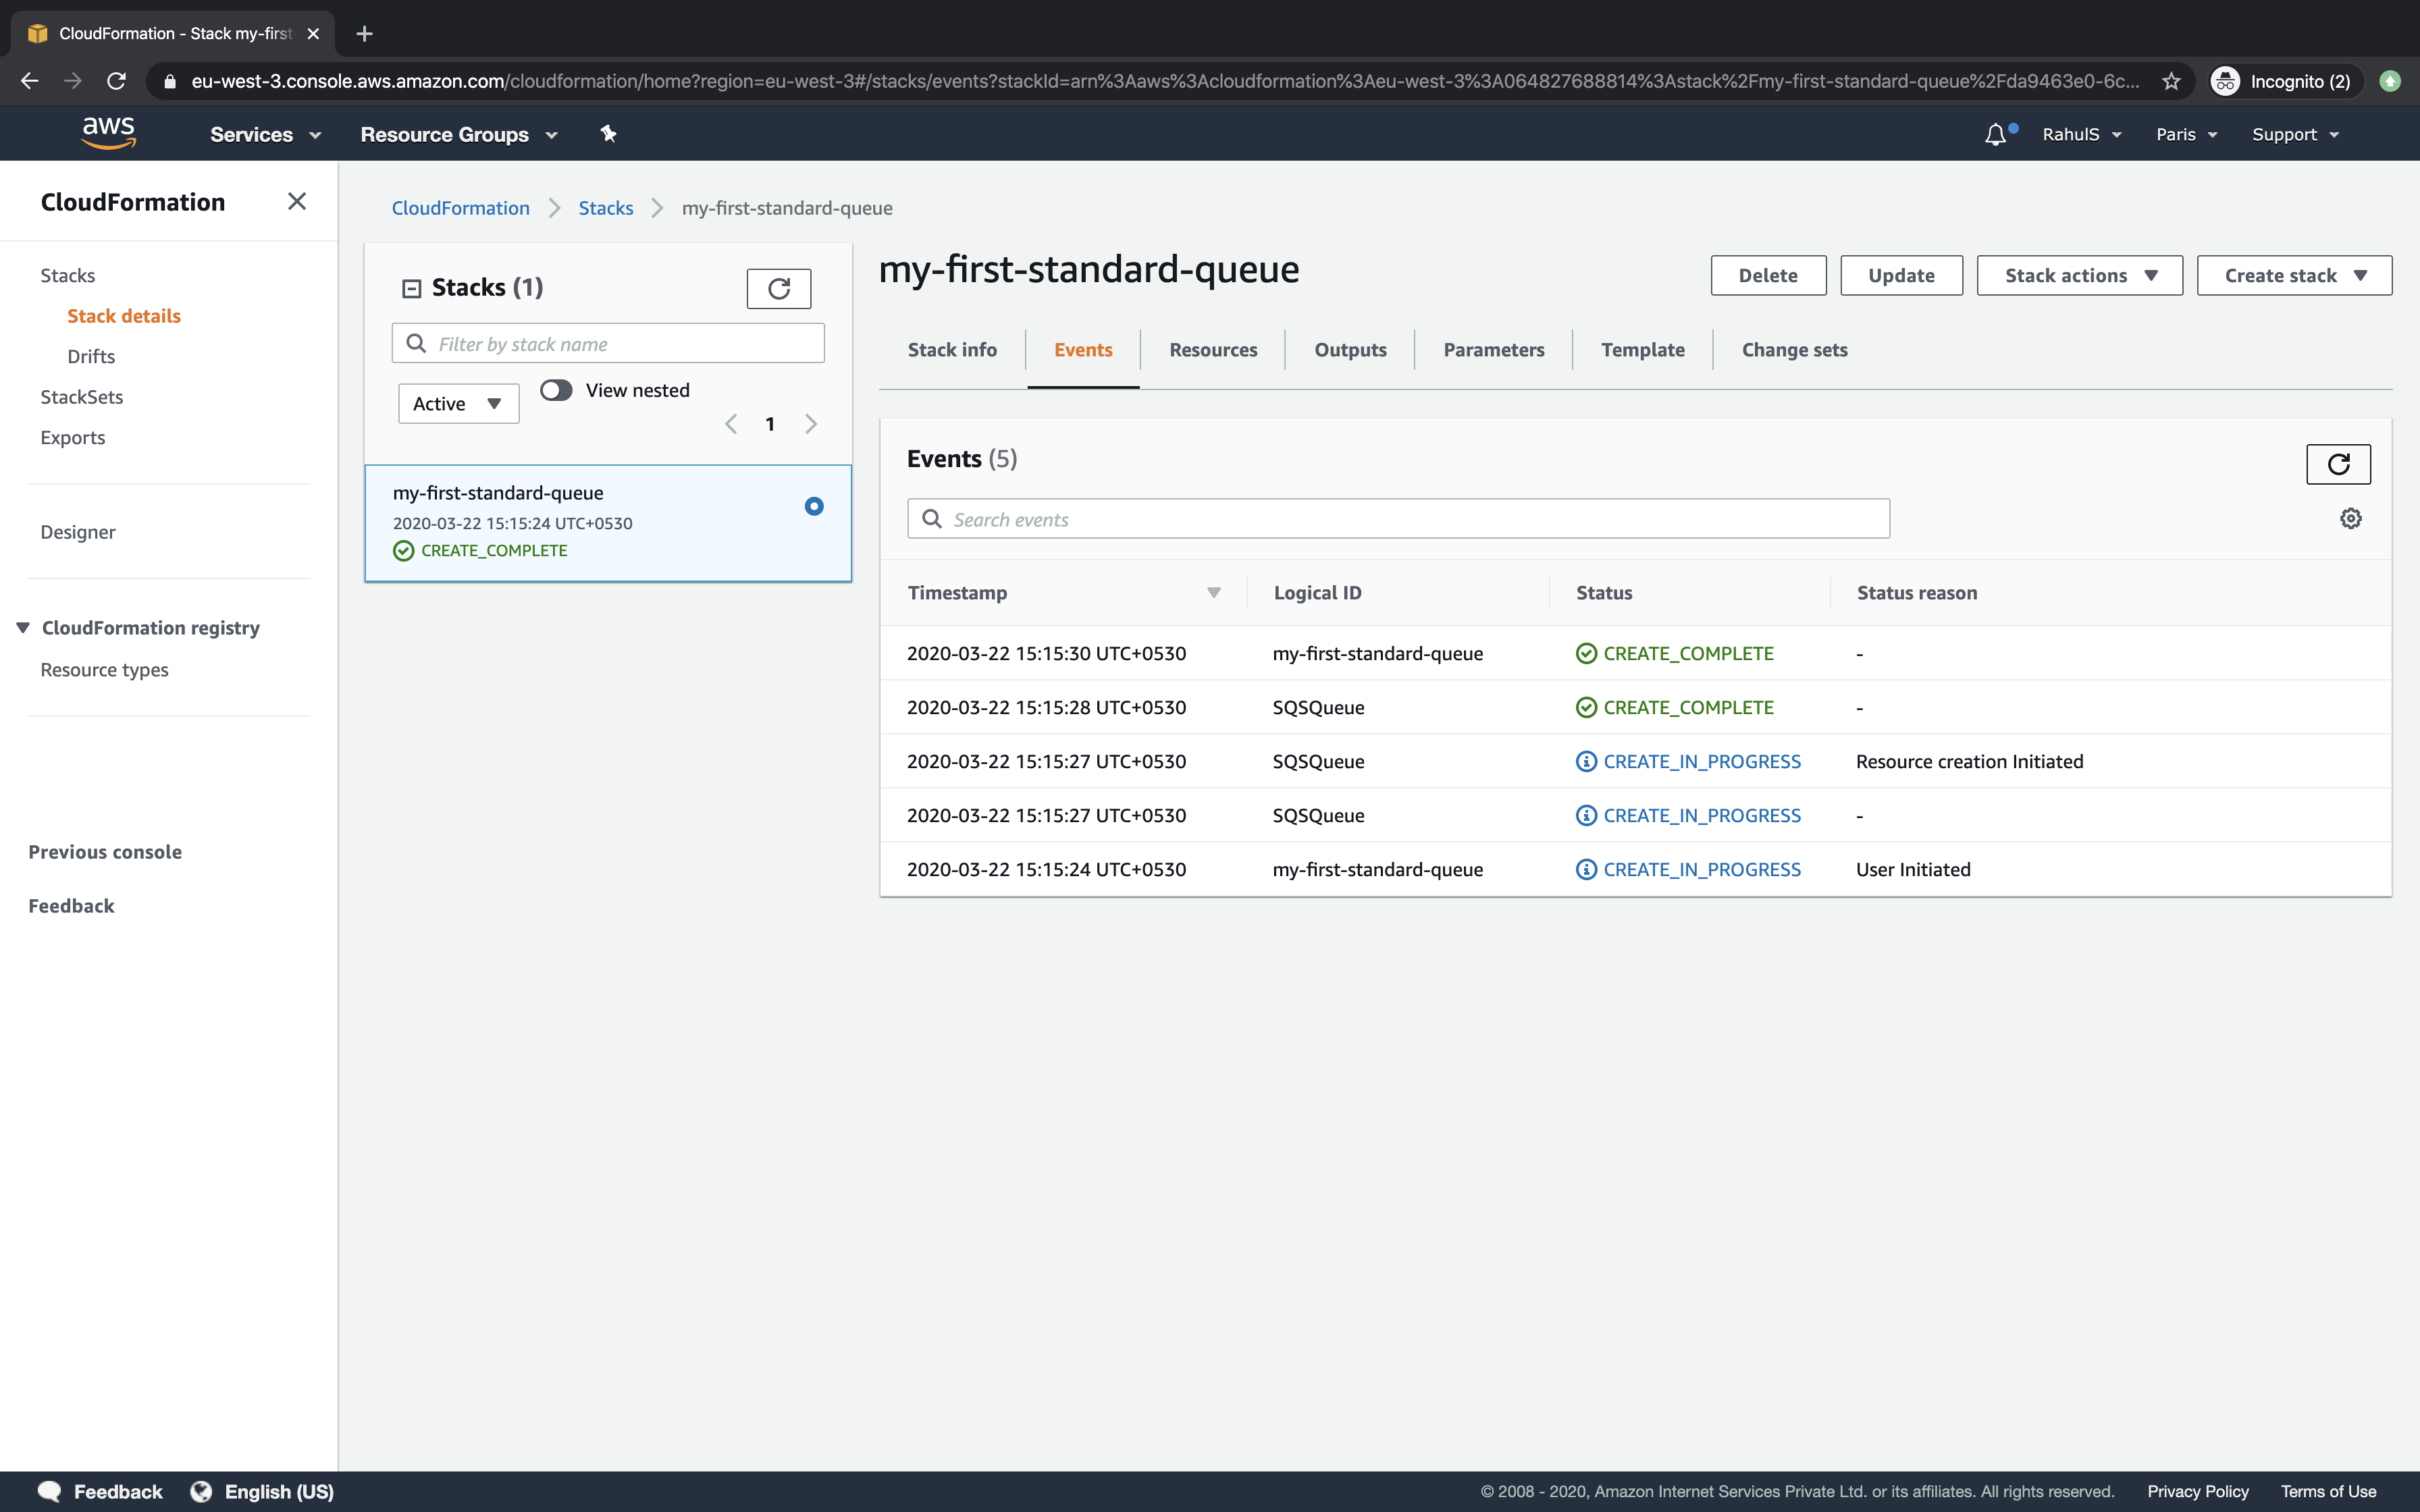Open the Stack actions dropdown
Viewport: 2420px width, 1512px height.
tap(2078, 275)
